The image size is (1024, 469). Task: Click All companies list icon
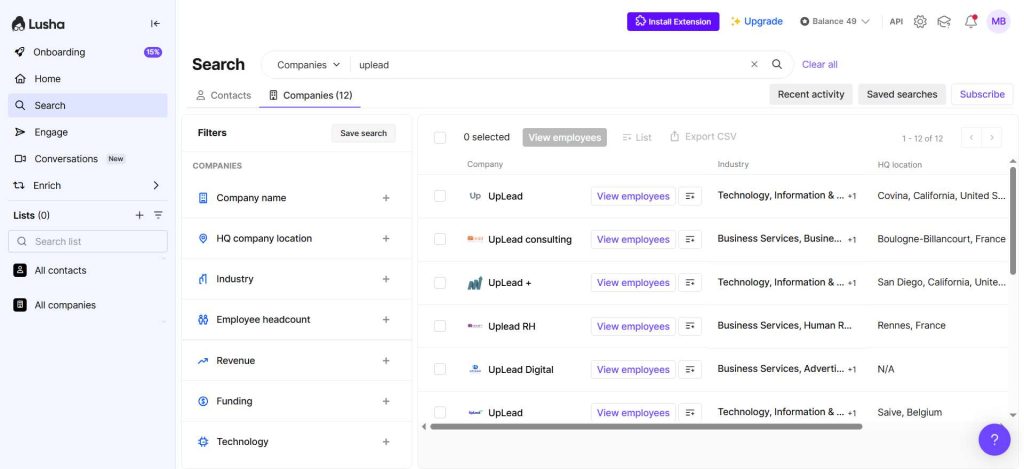click(x=20, y=305)
